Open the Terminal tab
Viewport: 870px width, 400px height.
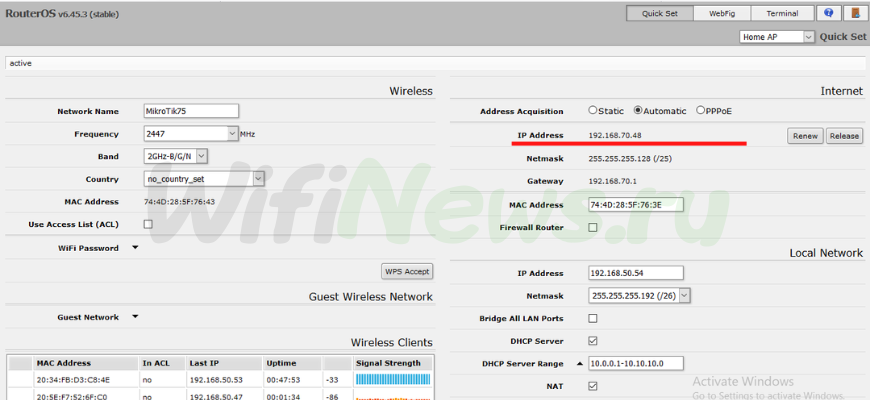click(x=782, y=13)
